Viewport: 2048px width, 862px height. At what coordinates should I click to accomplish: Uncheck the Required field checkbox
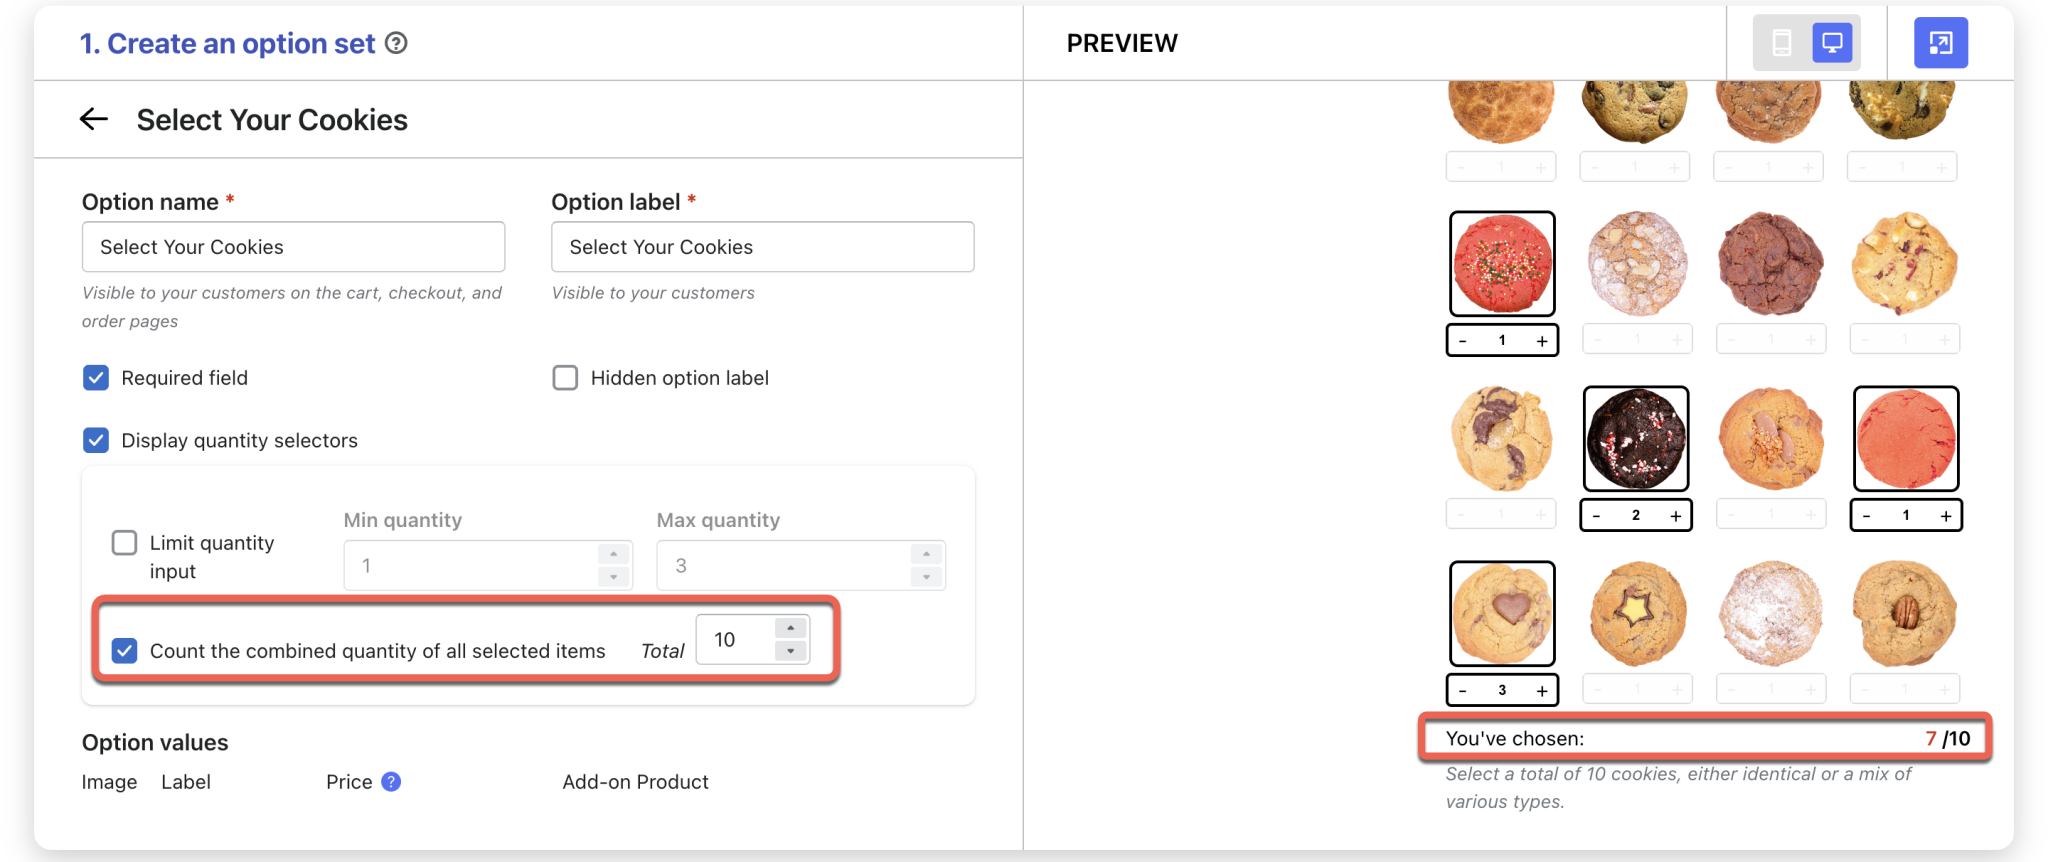pyautogui.click(x=95, y=377)
